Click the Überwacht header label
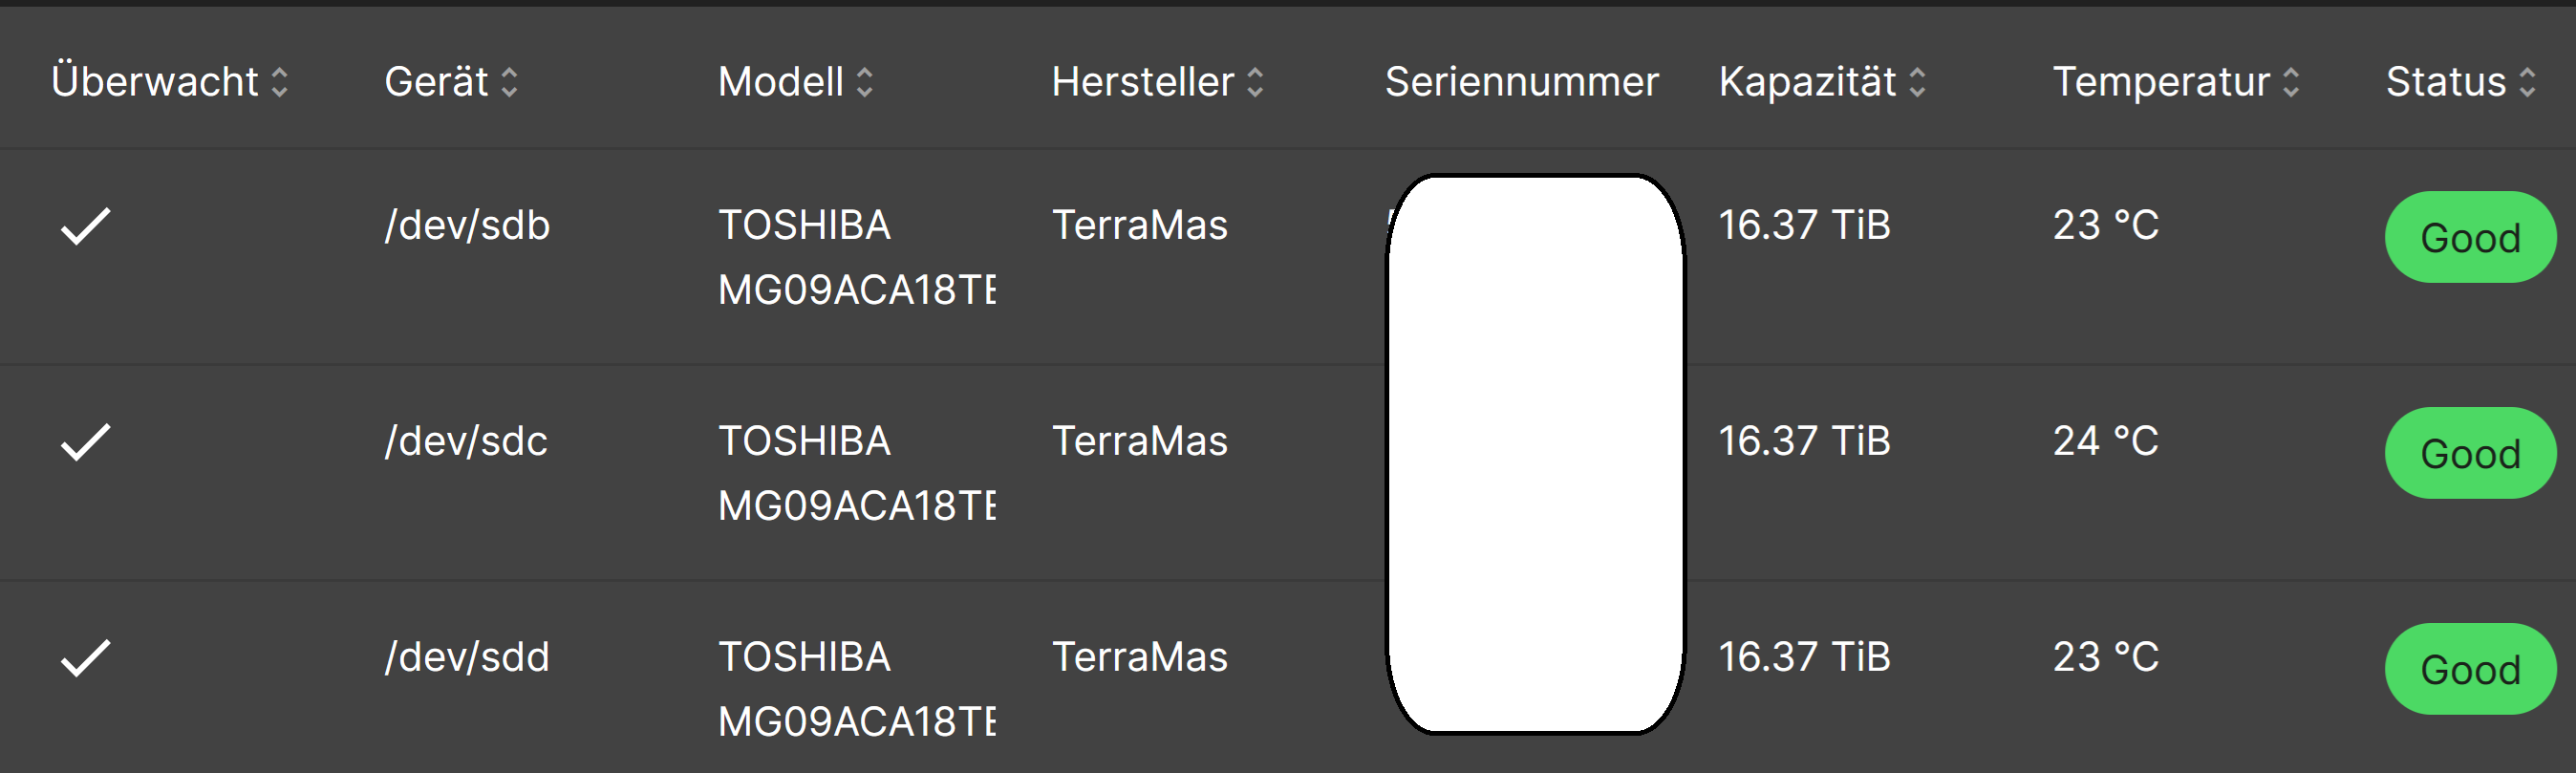Image resolution: width=2576 pixels, height=773 pixels. pos(155,82)
